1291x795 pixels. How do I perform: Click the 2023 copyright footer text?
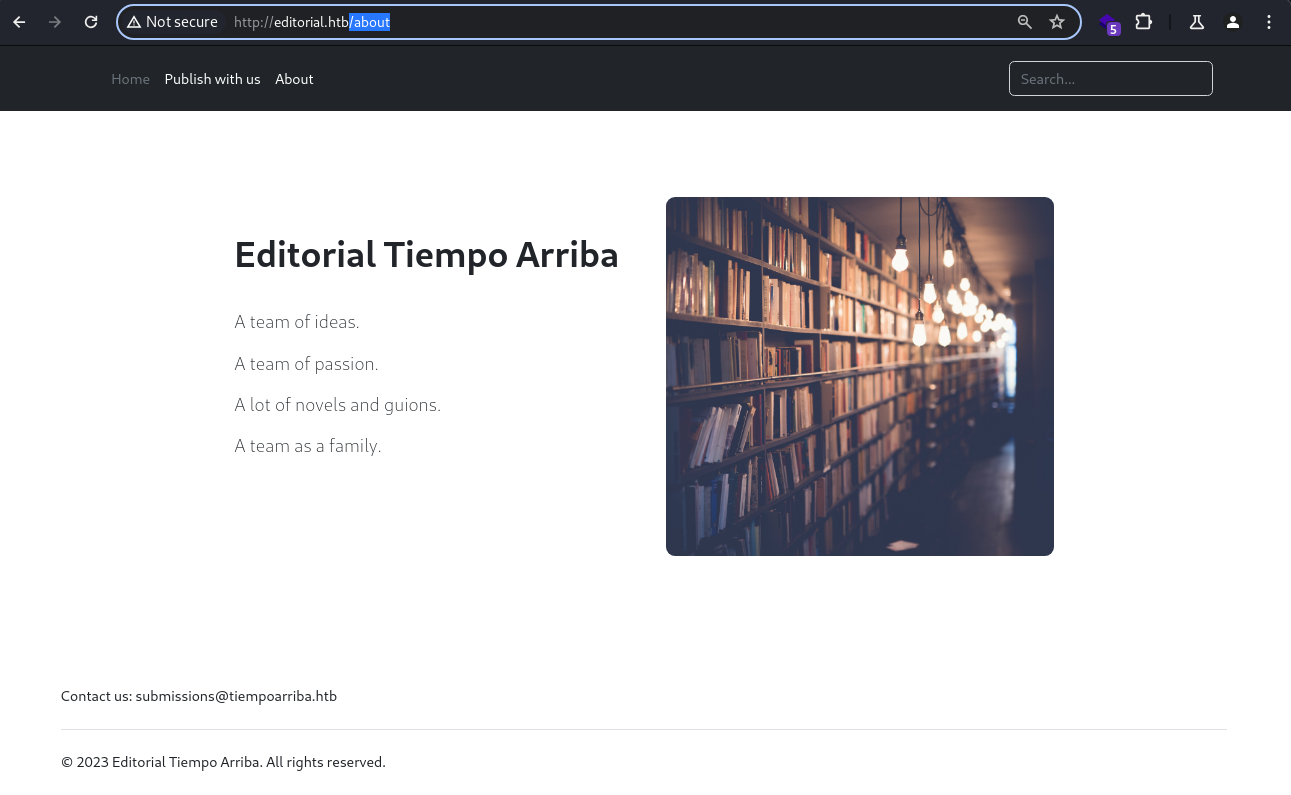click(x=223, y=762)
